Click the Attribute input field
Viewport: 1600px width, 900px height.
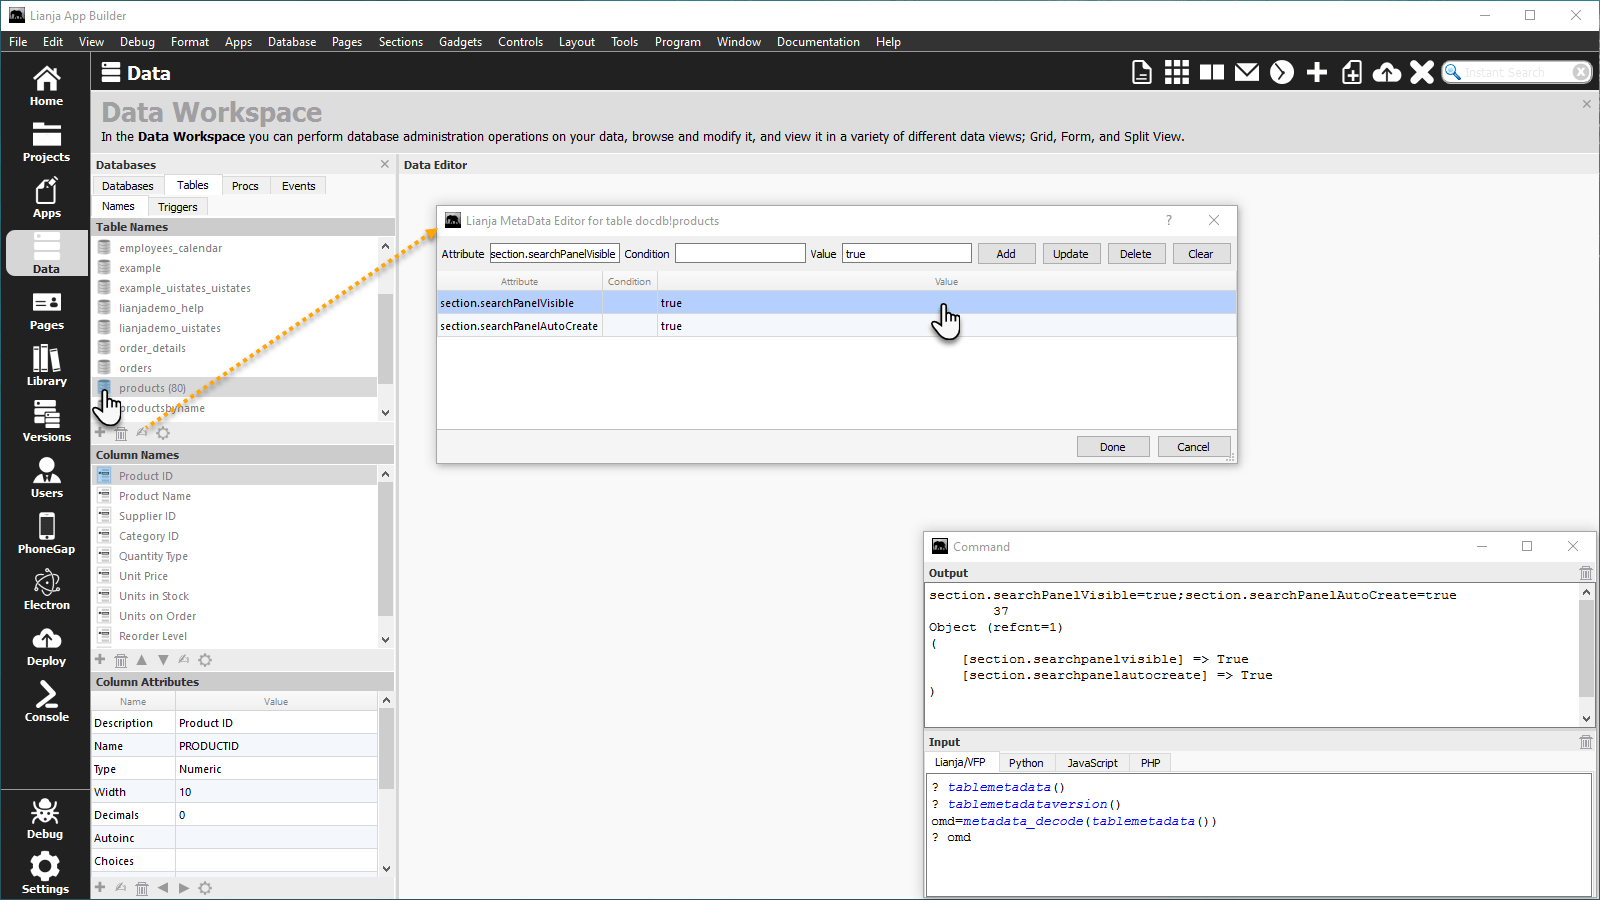pyautogui.click(x=554, y=254)
